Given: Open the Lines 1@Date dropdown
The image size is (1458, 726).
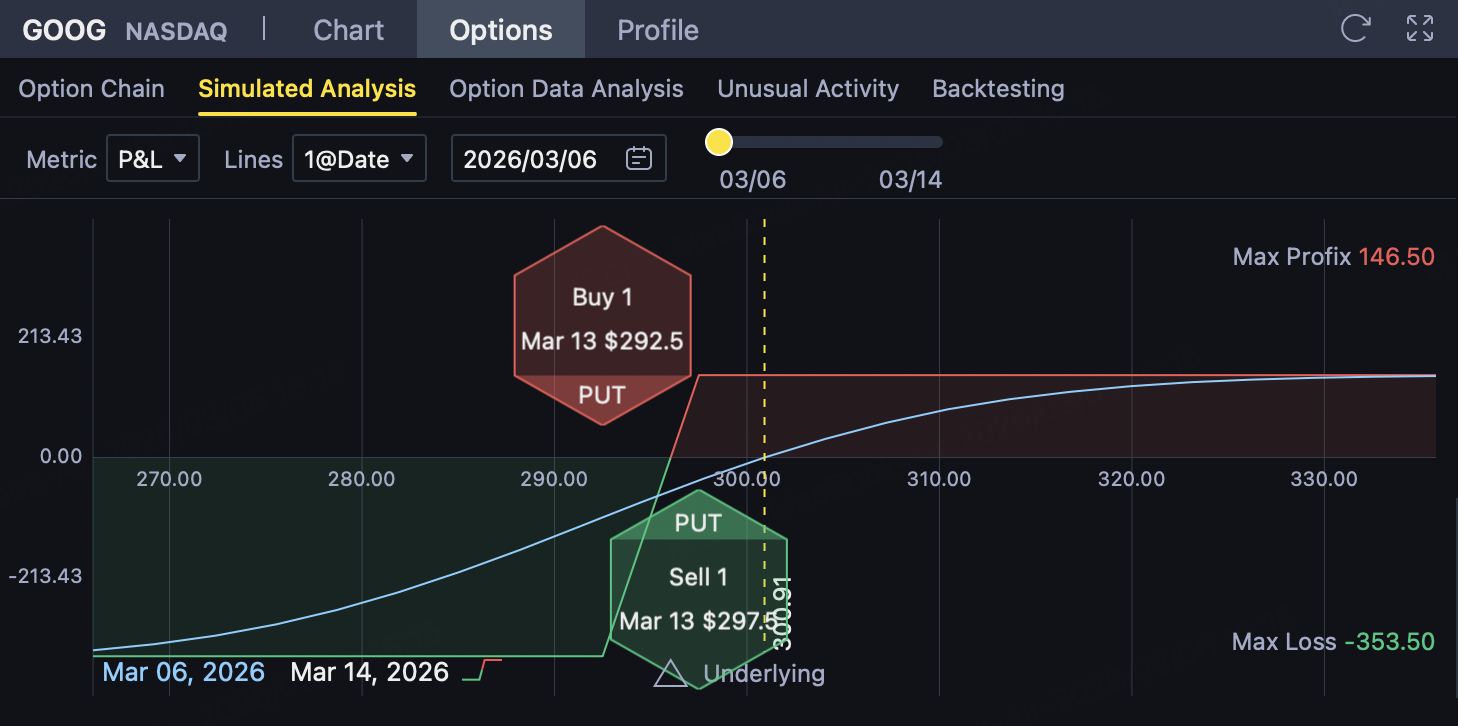Looking at the screenshot, I should click(x=359, y=159).
